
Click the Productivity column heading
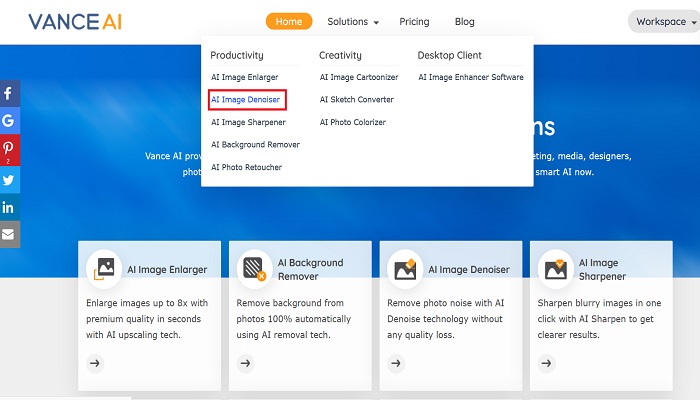pos(237,55)
